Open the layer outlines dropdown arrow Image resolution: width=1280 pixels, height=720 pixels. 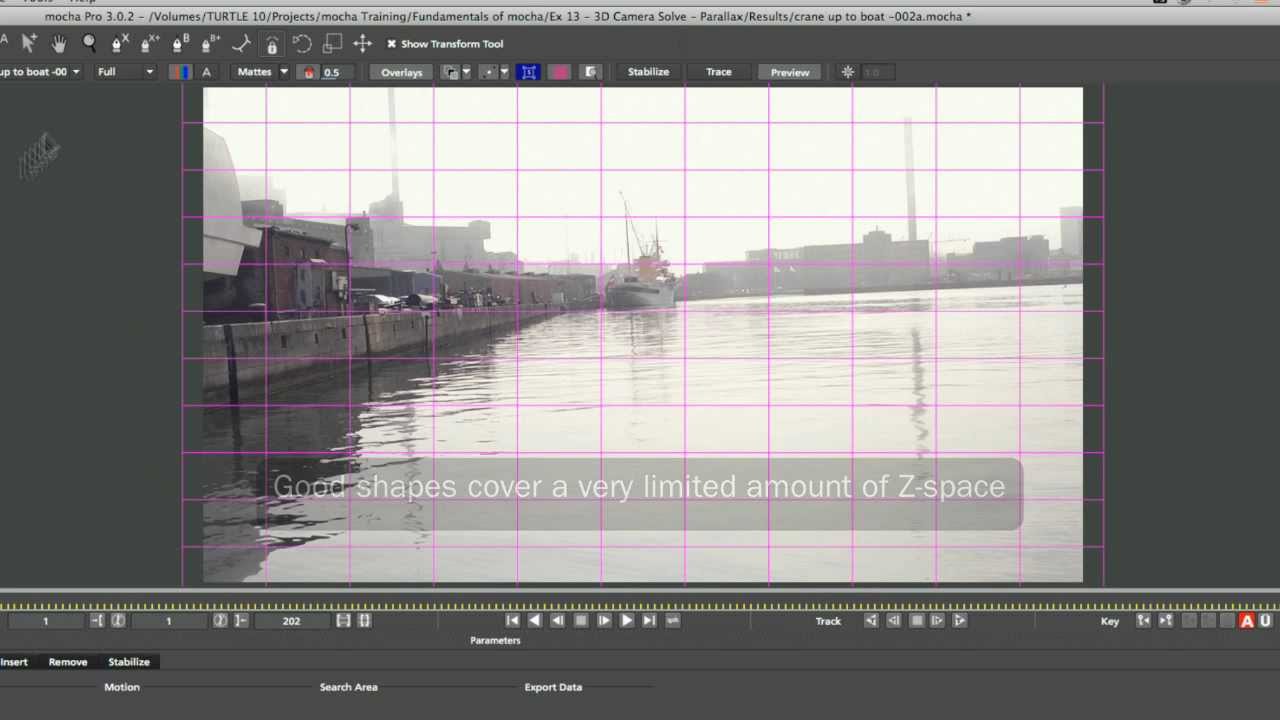[466, 72]
